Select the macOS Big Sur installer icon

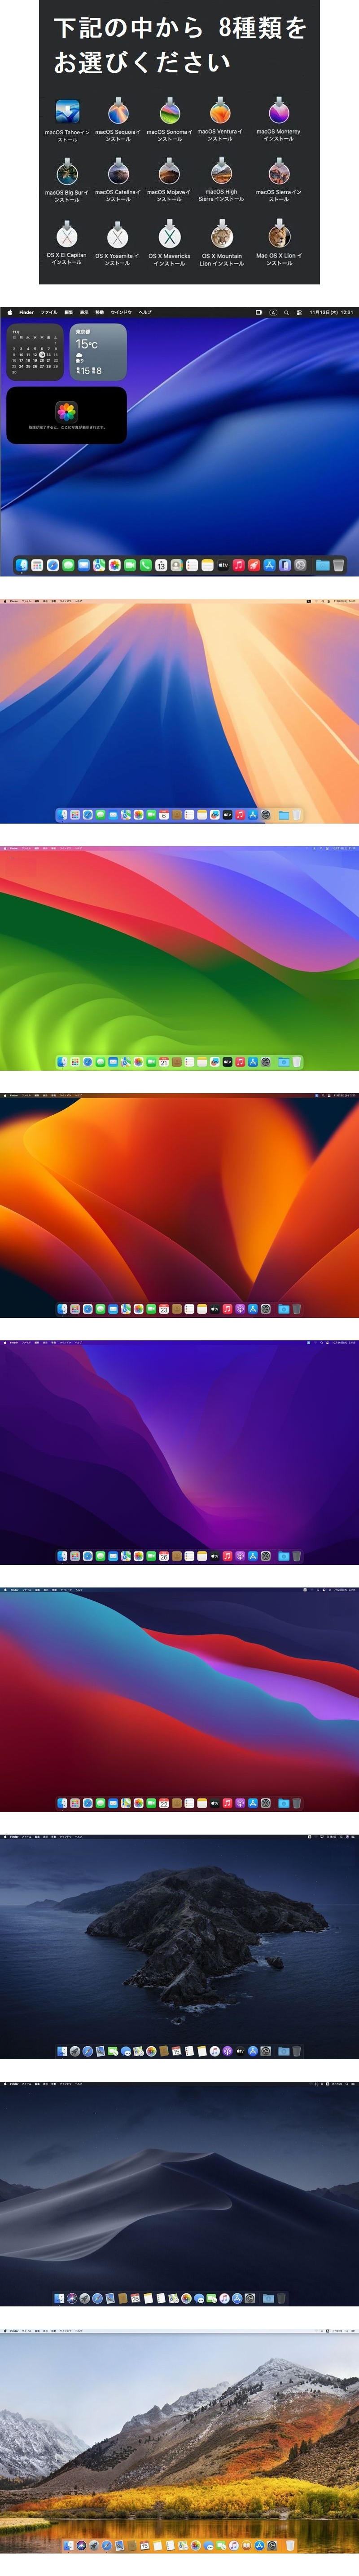tap(67, 173)
